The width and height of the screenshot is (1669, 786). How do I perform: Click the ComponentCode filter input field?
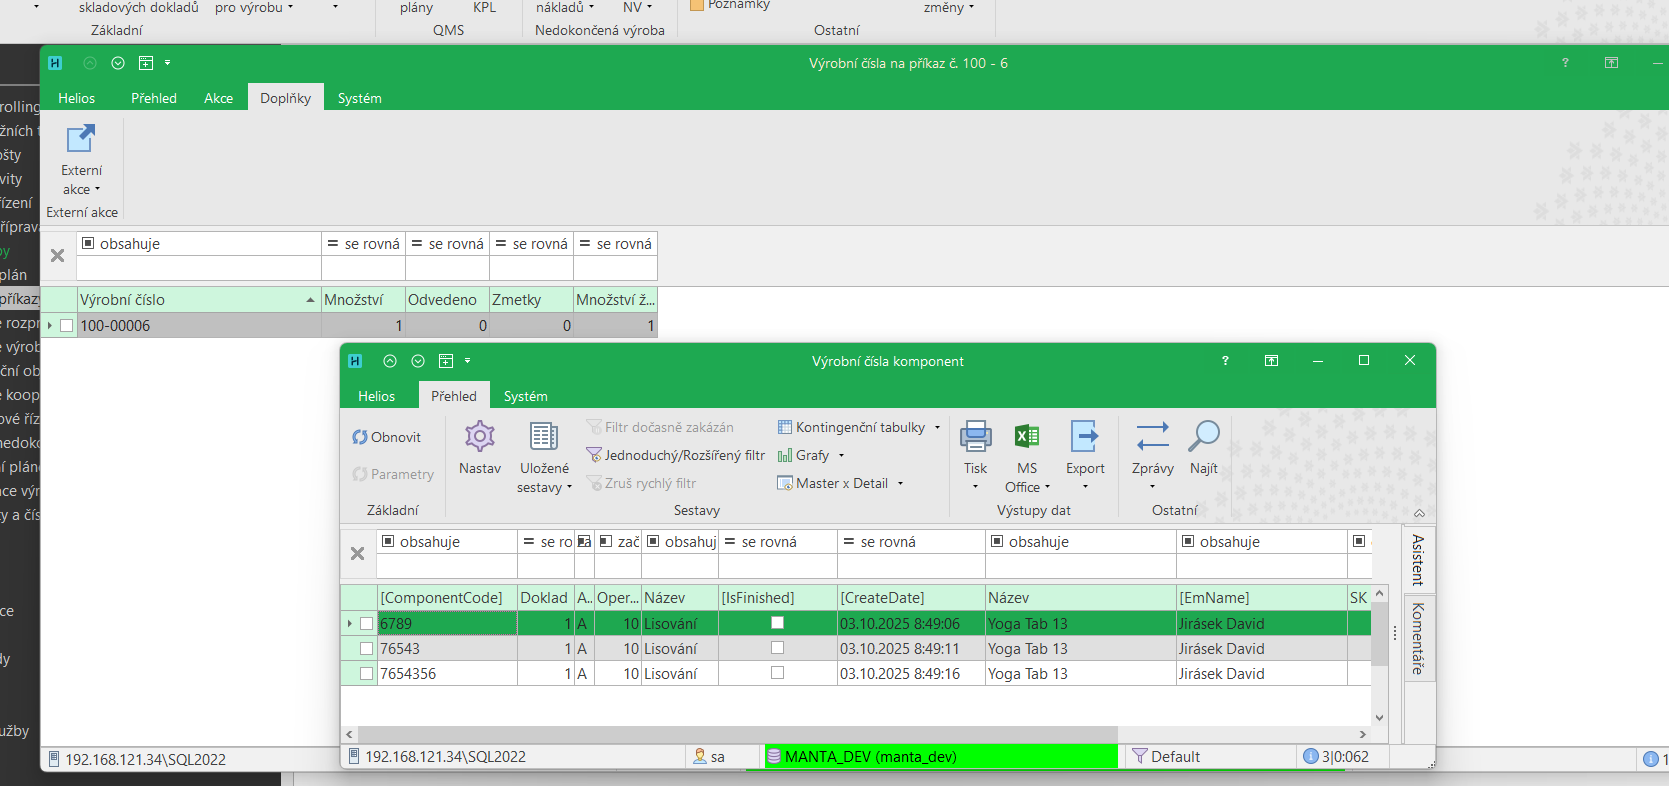point(446,567)
